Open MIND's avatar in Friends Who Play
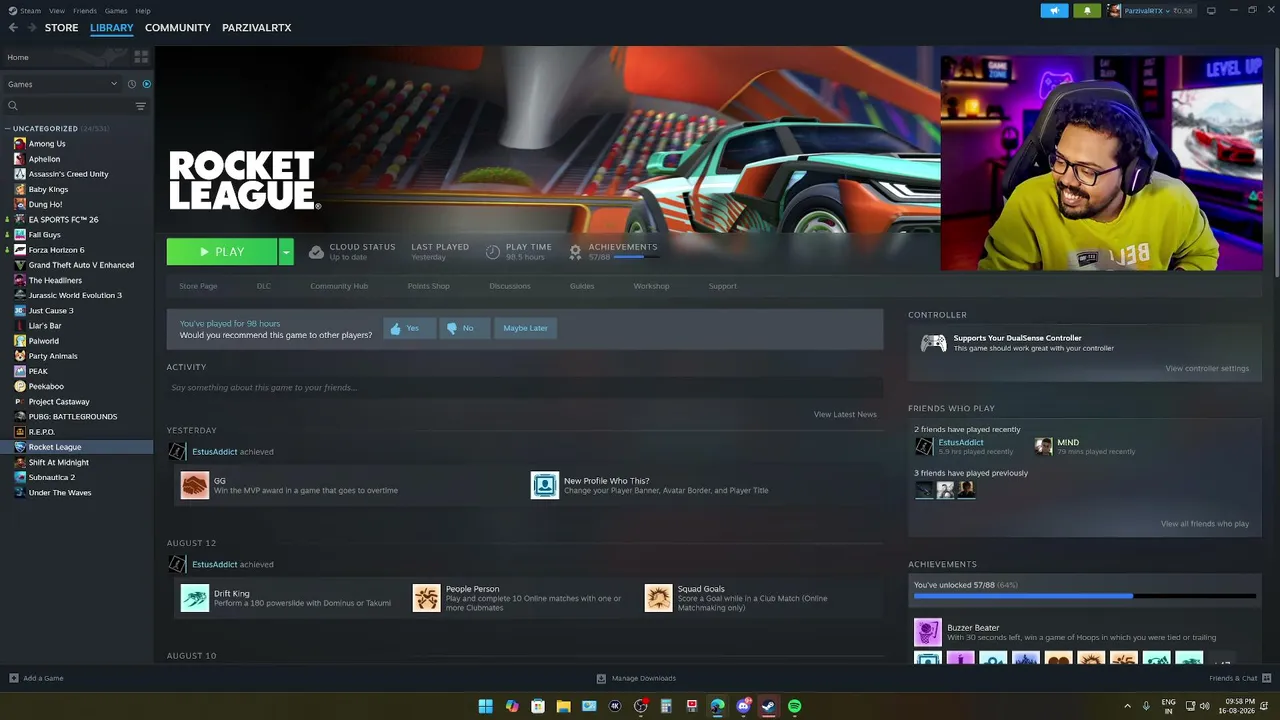 point(1043,446)
